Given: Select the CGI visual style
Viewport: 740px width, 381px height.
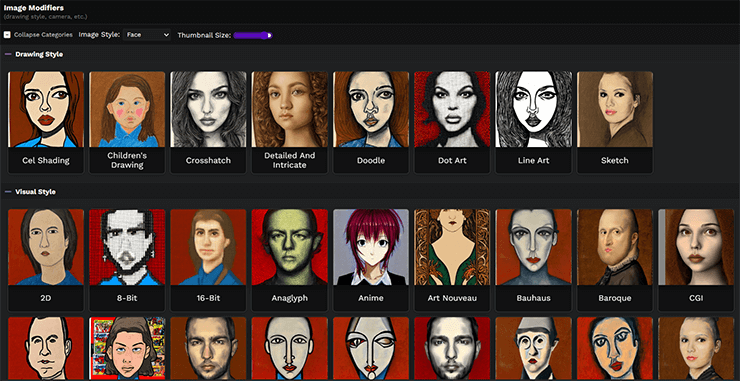Looking at the screenshot, I should (696, 260).
